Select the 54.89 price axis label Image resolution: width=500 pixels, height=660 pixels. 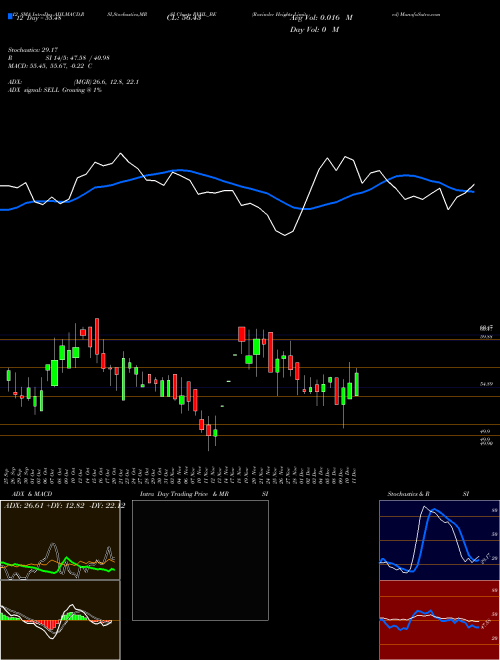pos(487,384)
